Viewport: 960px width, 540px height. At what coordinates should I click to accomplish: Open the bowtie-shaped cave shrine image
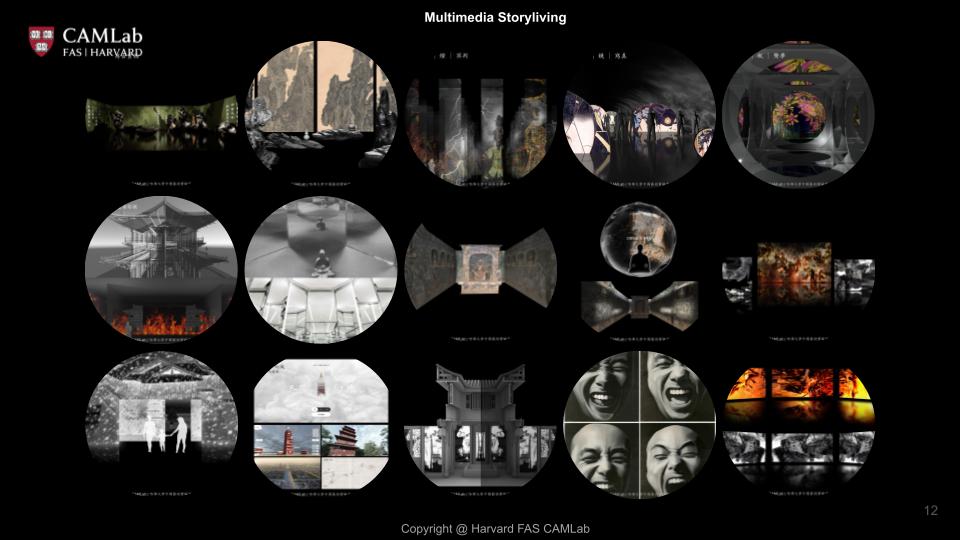481,265
